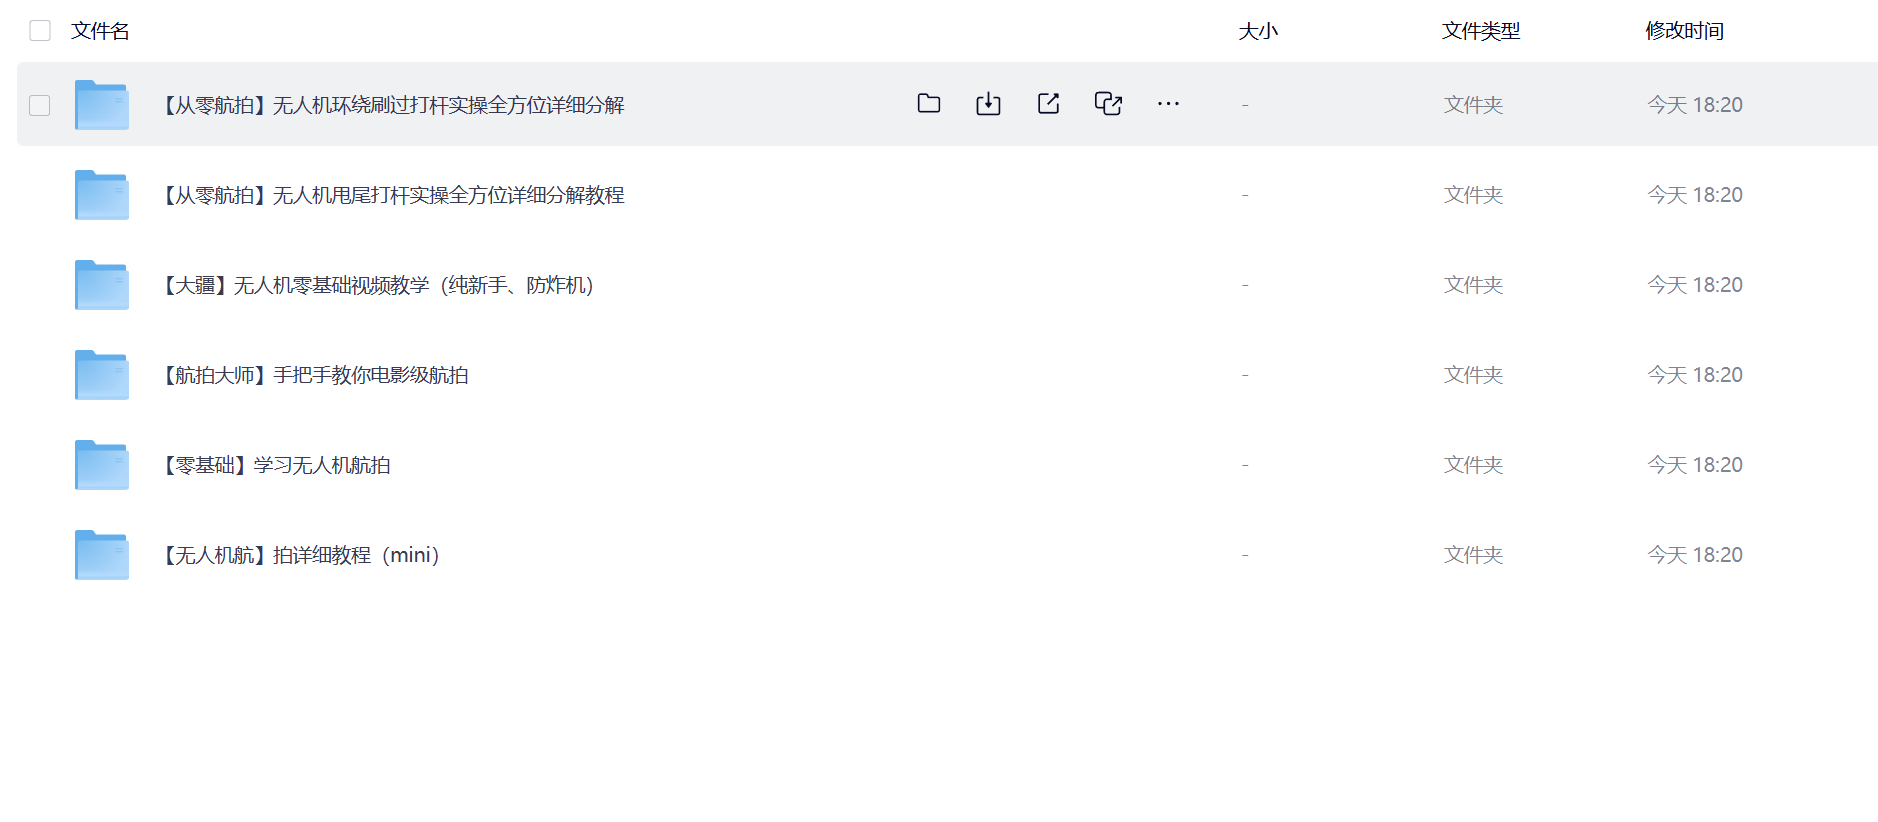Click the move-to-folder icon on the hovered row
This screenshot has height=822, width=1878.
click(929, 103)
